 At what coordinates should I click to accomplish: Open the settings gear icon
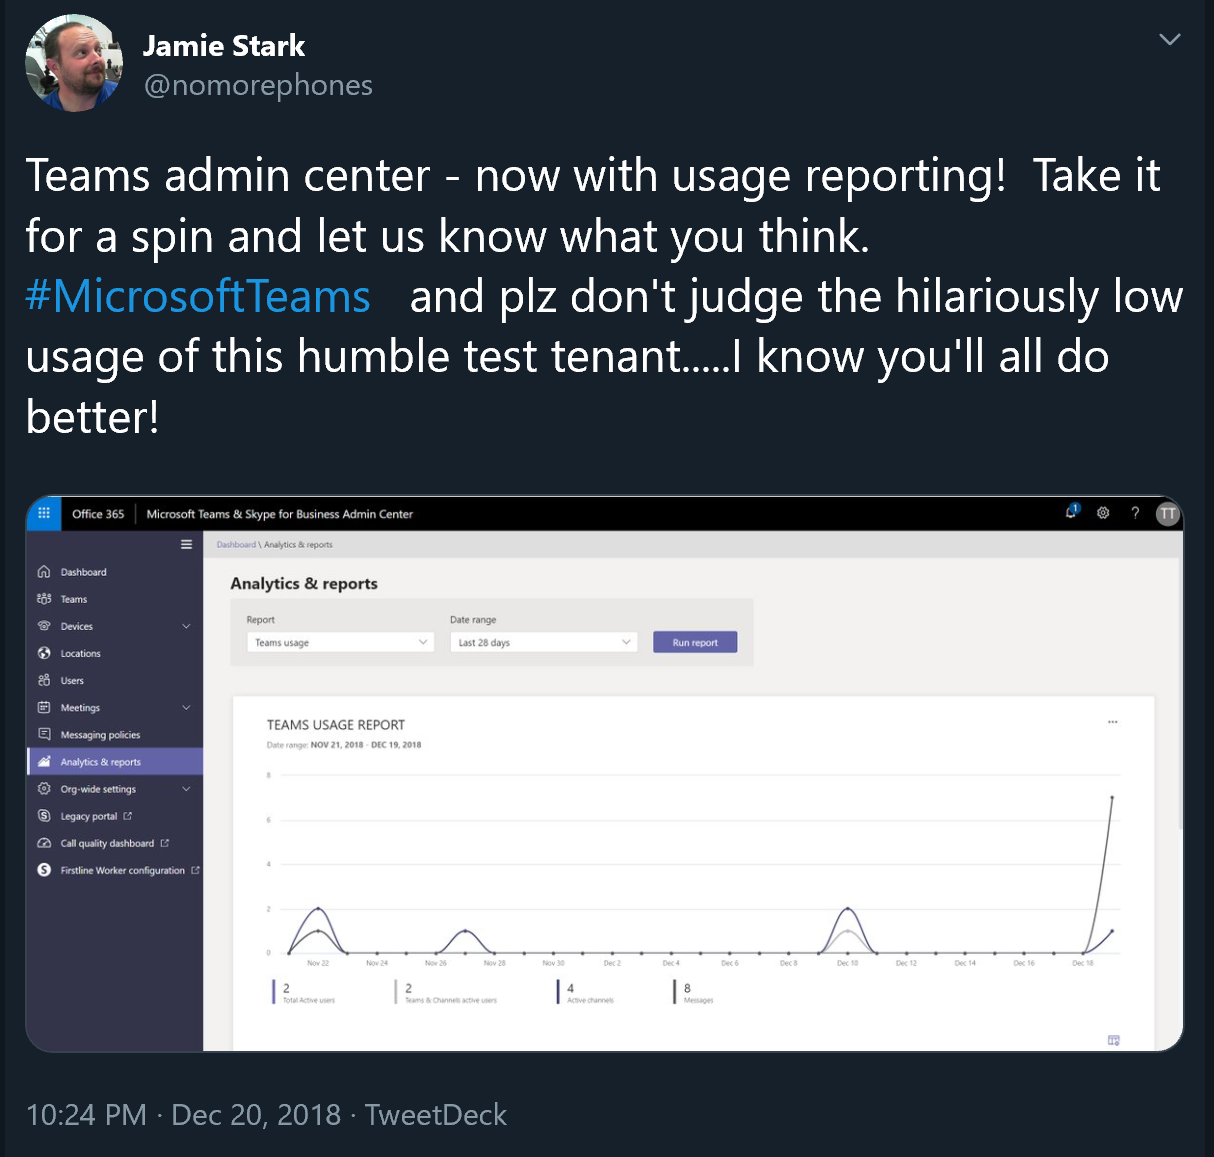point(1103,513)
